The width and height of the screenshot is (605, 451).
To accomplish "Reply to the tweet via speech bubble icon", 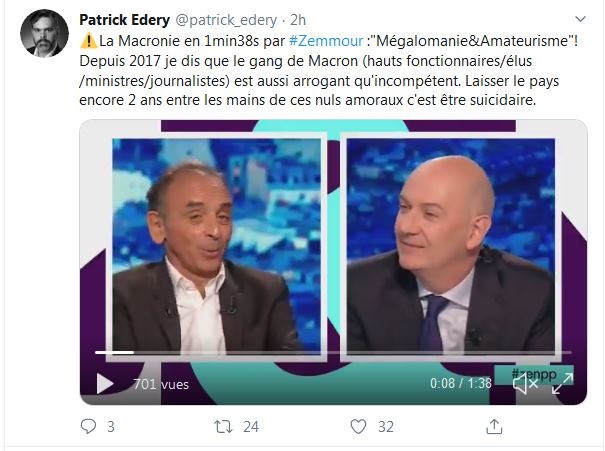I will 88,426.
